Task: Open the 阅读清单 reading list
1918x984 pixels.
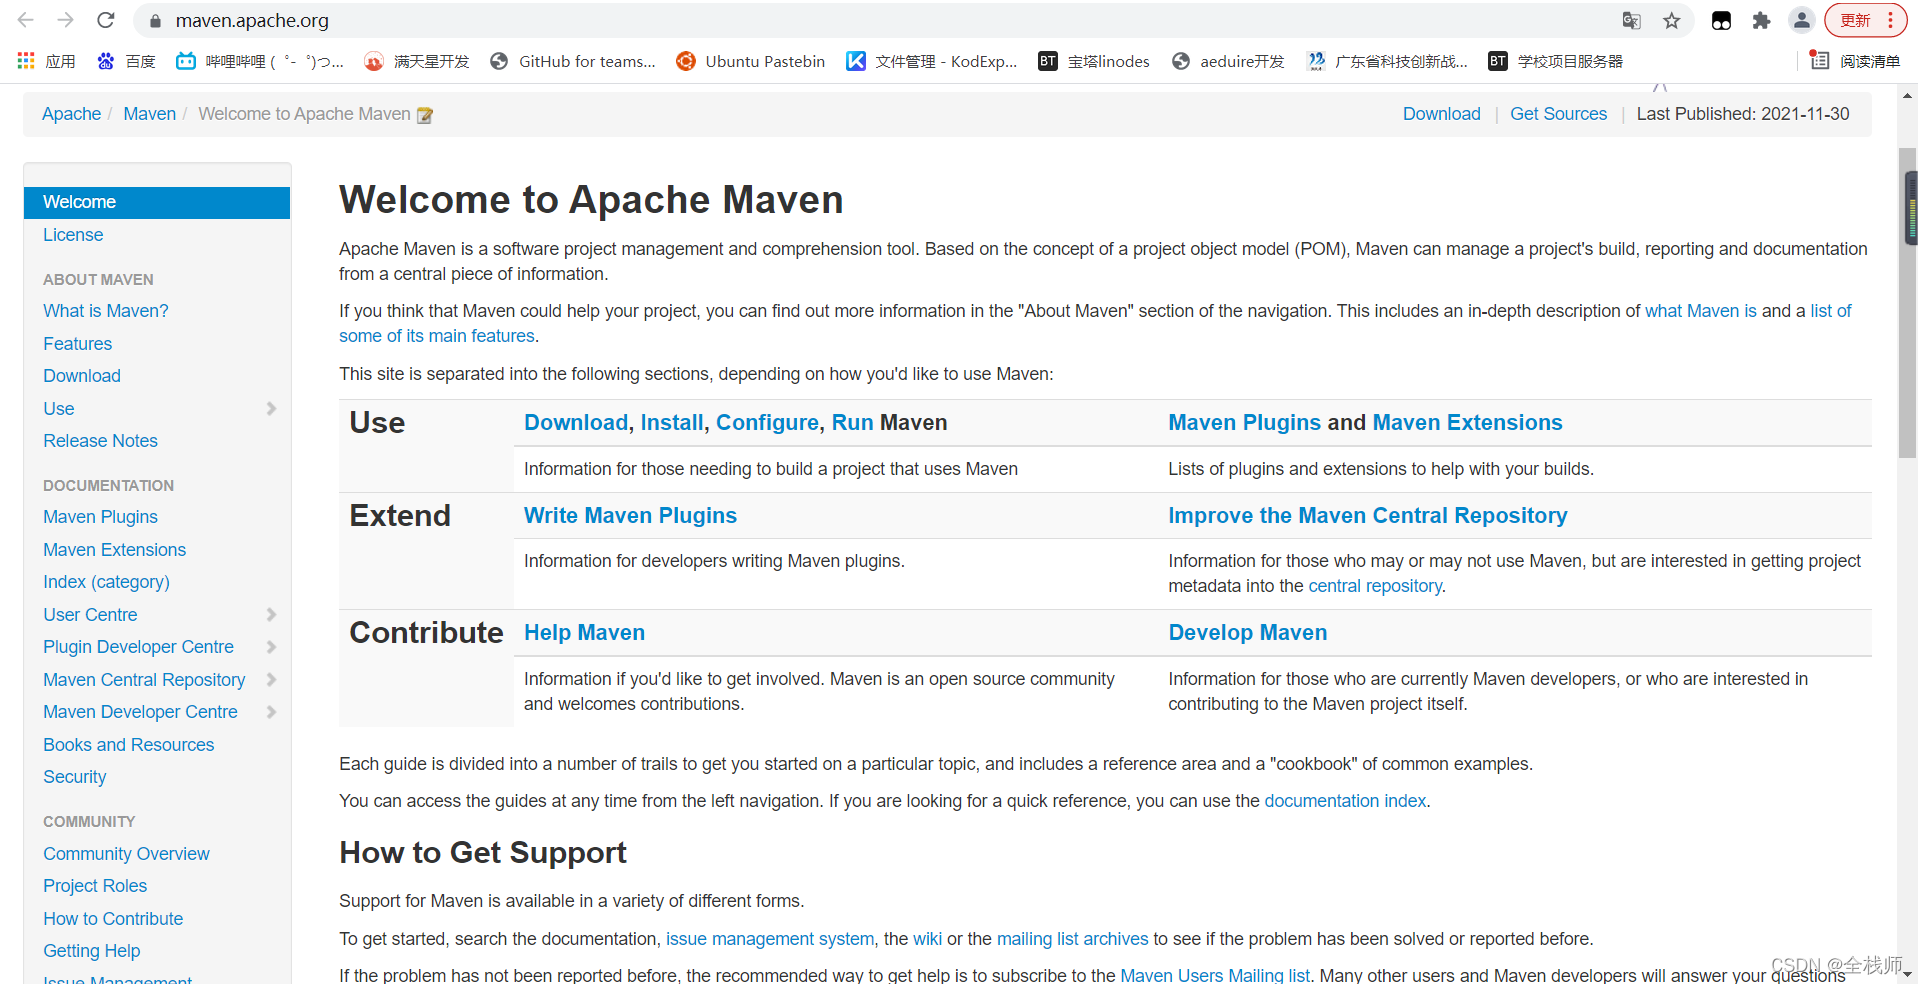Action: (x=1855, y=61)
